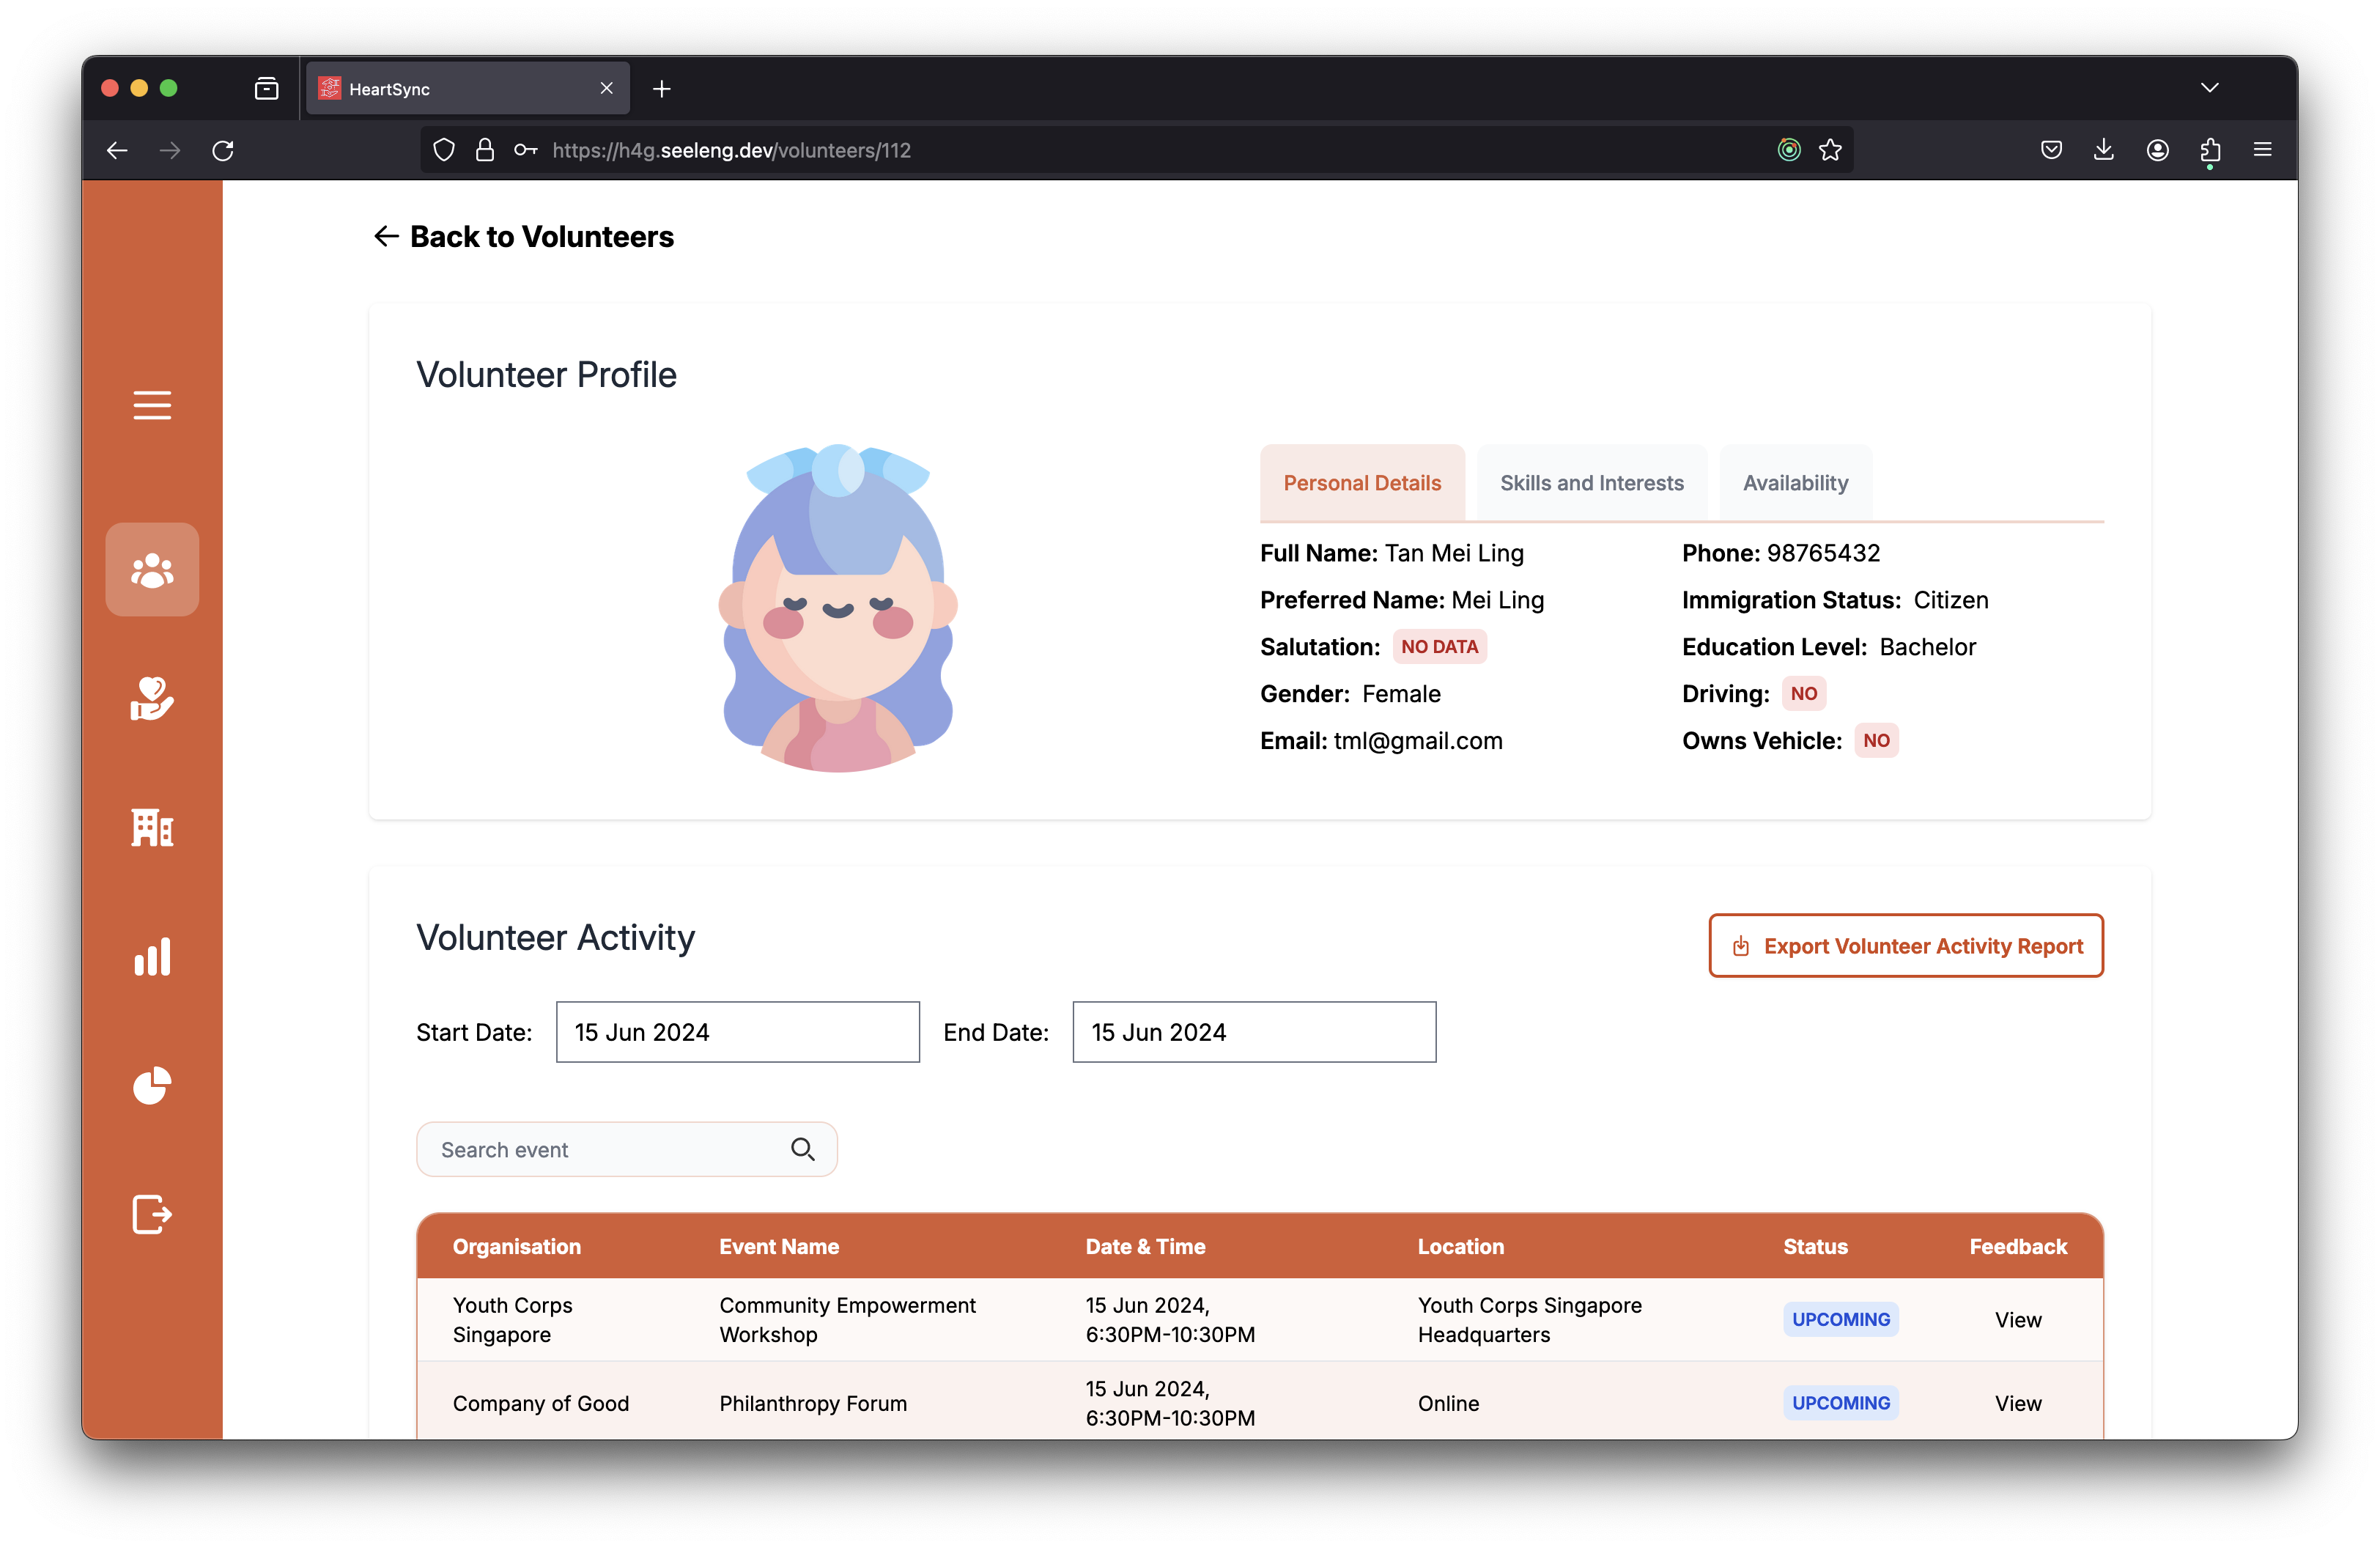Viewport: 2380px width, 1548px height.
Task: Open the End Date picker field
Action: (x=1253, y=1032)
